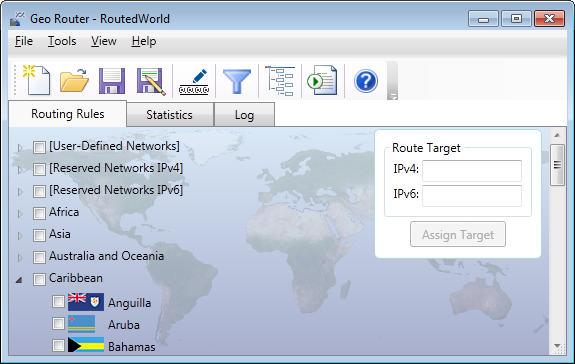Expand the Asia tree node
Screen dimensions: 575x364
coord(20,236)
